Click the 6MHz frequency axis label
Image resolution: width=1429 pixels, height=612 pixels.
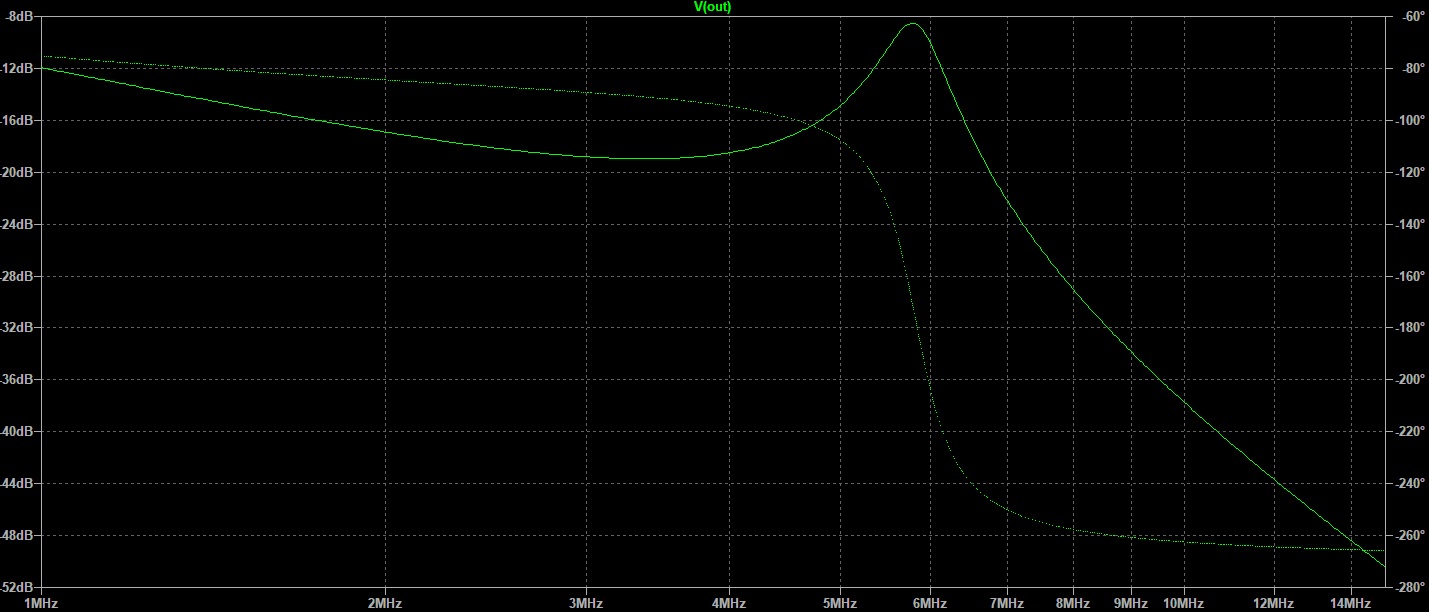930,604
